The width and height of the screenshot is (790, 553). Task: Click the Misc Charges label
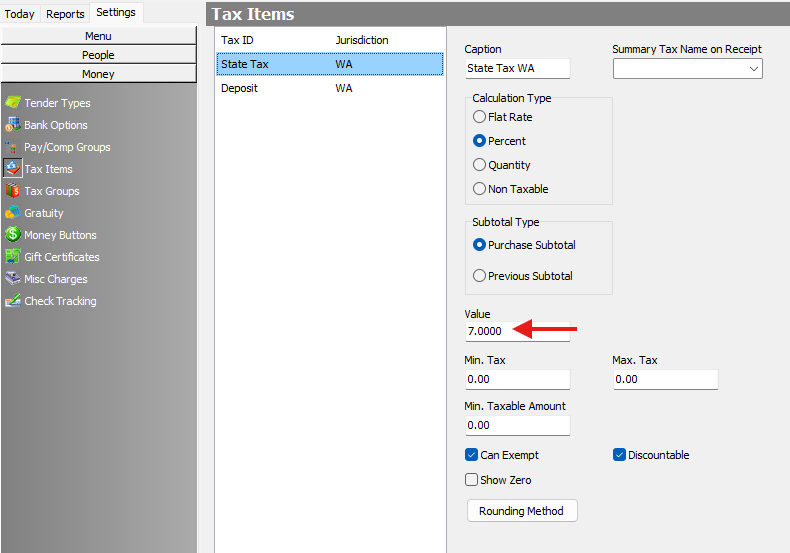(56, 279)
